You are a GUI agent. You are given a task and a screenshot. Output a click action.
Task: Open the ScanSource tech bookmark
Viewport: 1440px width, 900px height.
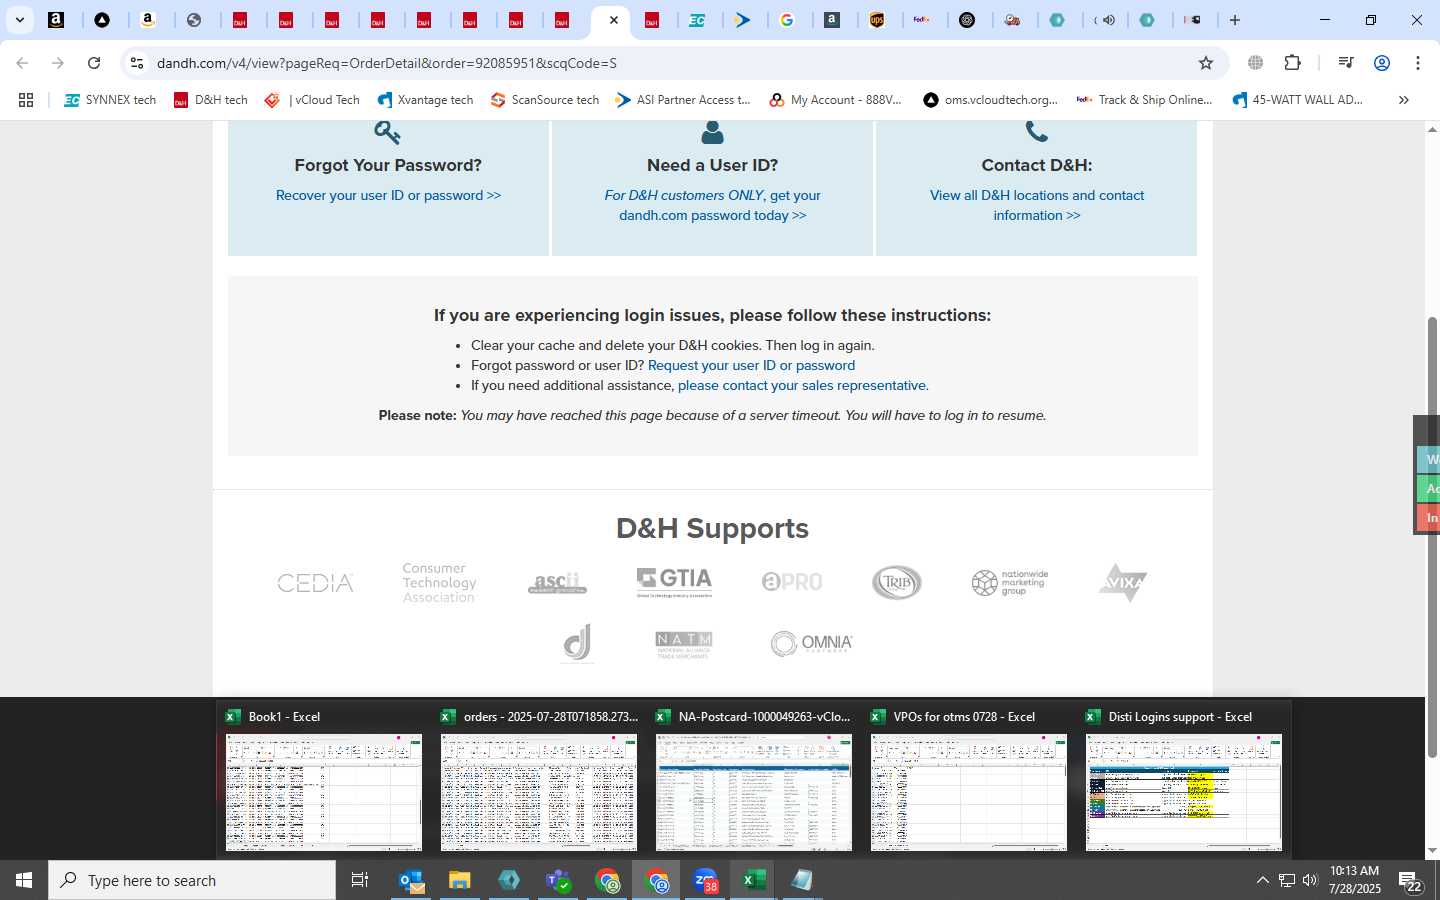(x=545, y=100)
